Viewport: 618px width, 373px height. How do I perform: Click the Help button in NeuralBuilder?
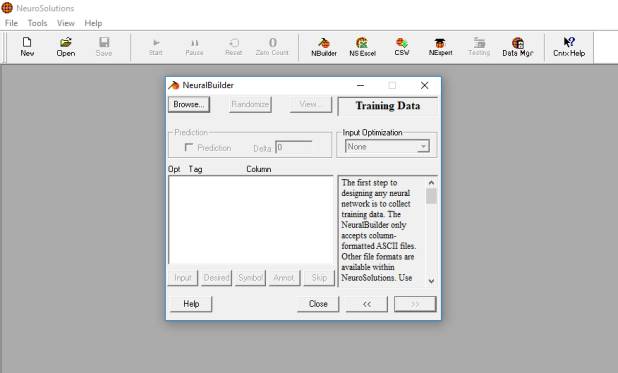tap(191, 304)
